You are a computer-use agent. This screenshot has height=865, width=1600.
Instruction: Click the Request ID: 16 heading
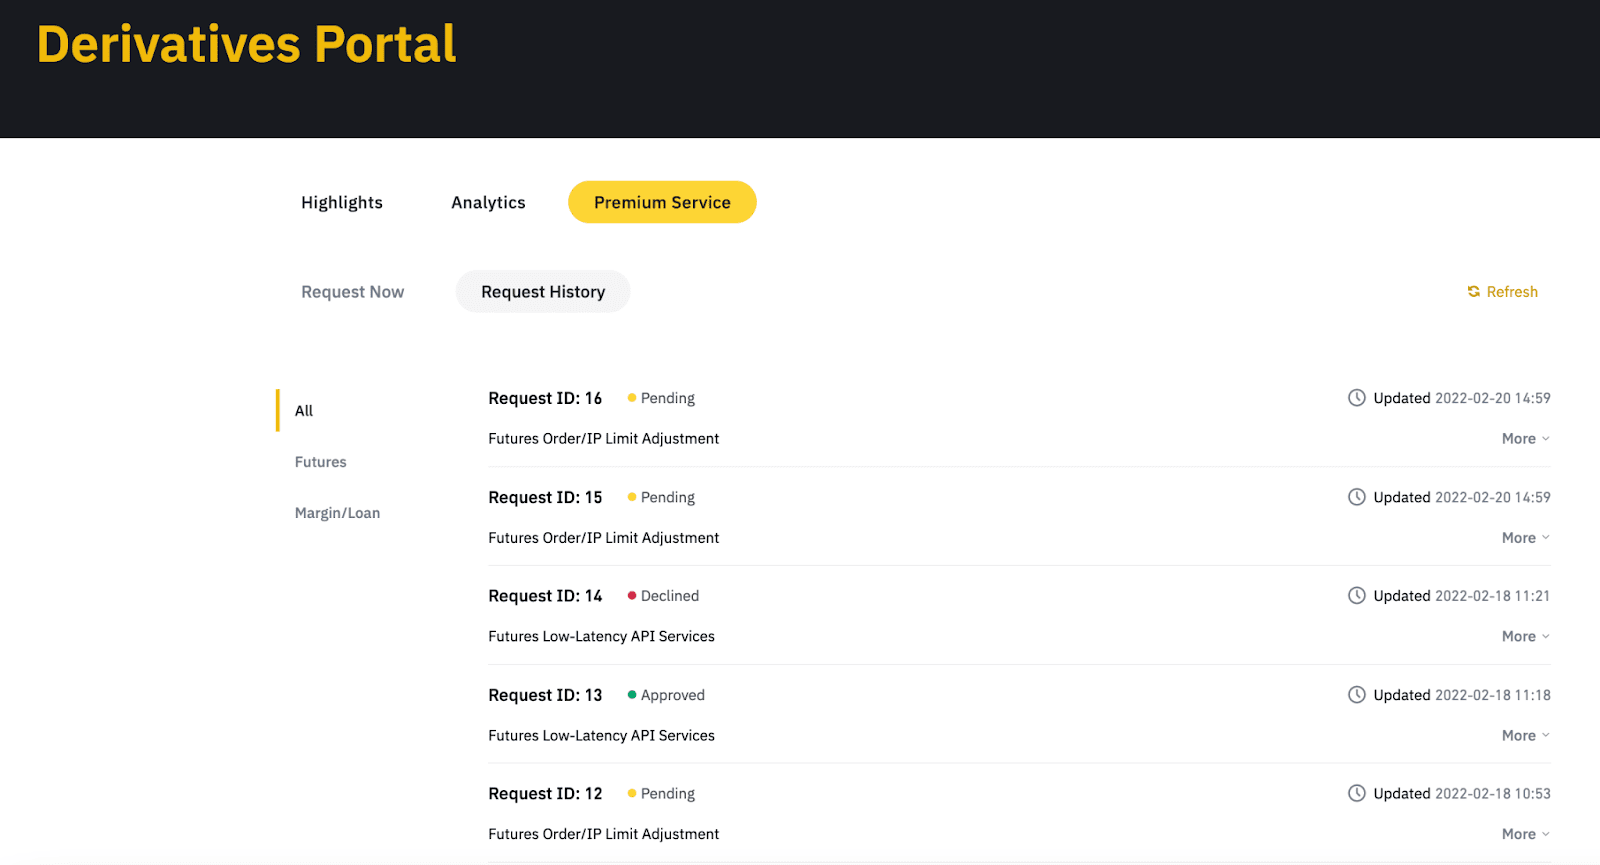(545, 398)
